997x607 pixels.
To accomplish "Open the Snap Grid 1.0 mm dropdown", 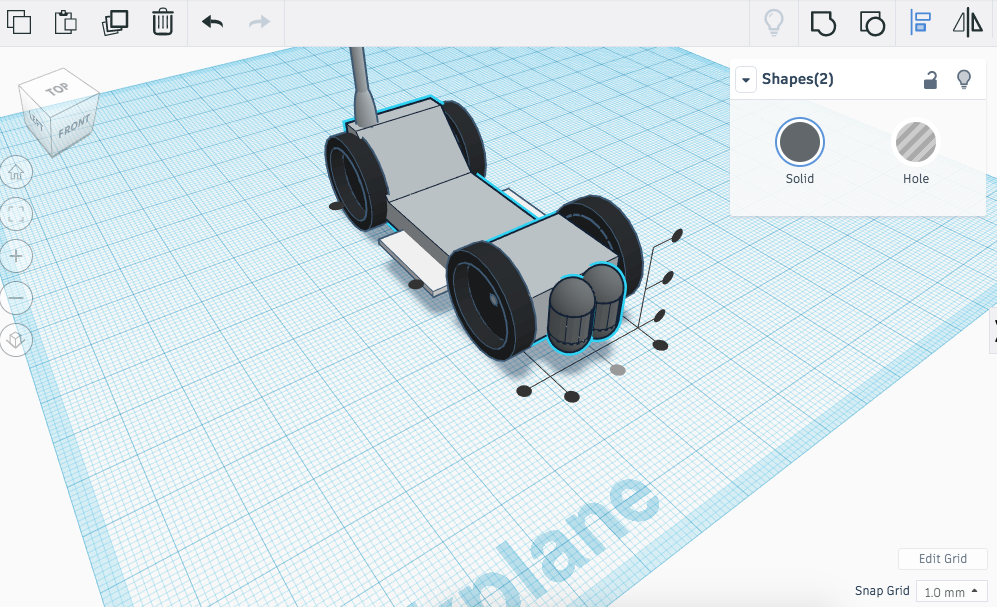I will coord(951,591).
